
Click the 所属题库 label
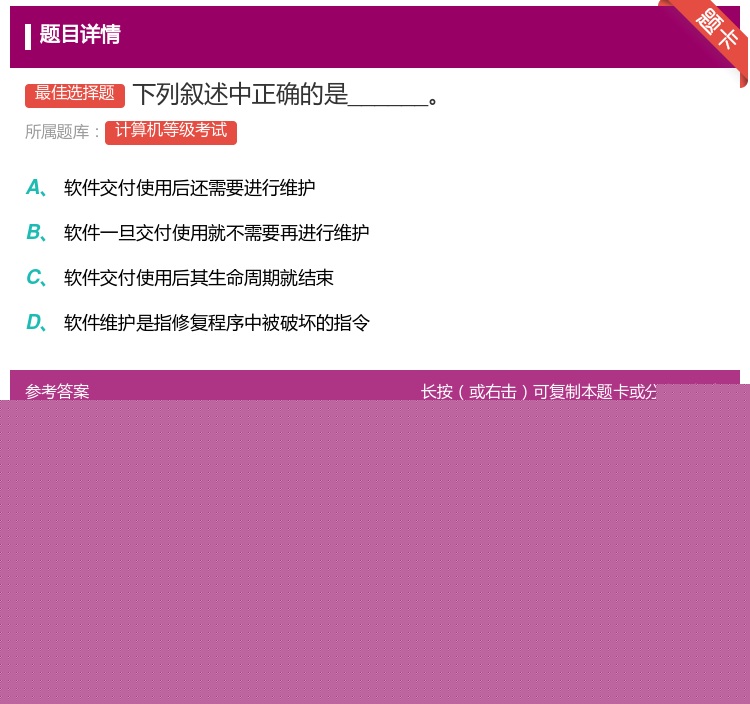tap(57, 132)
